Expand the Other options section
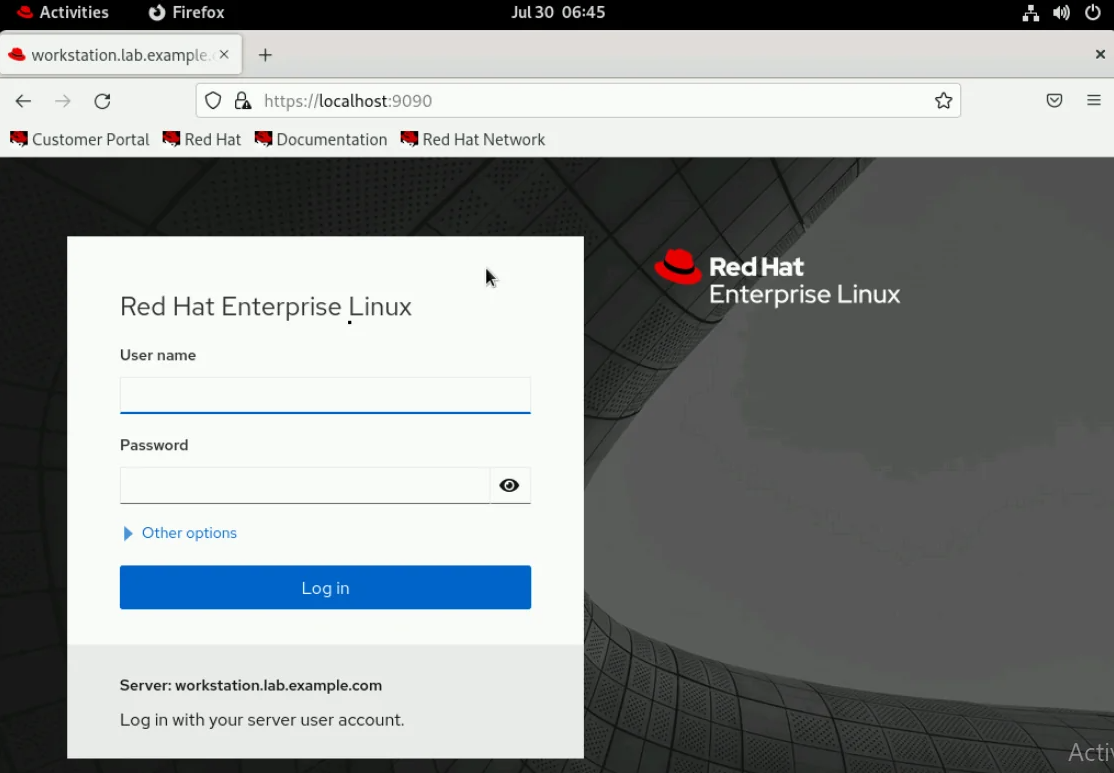Viewport: 1114px width, 773px height. (x=179, y=533)
